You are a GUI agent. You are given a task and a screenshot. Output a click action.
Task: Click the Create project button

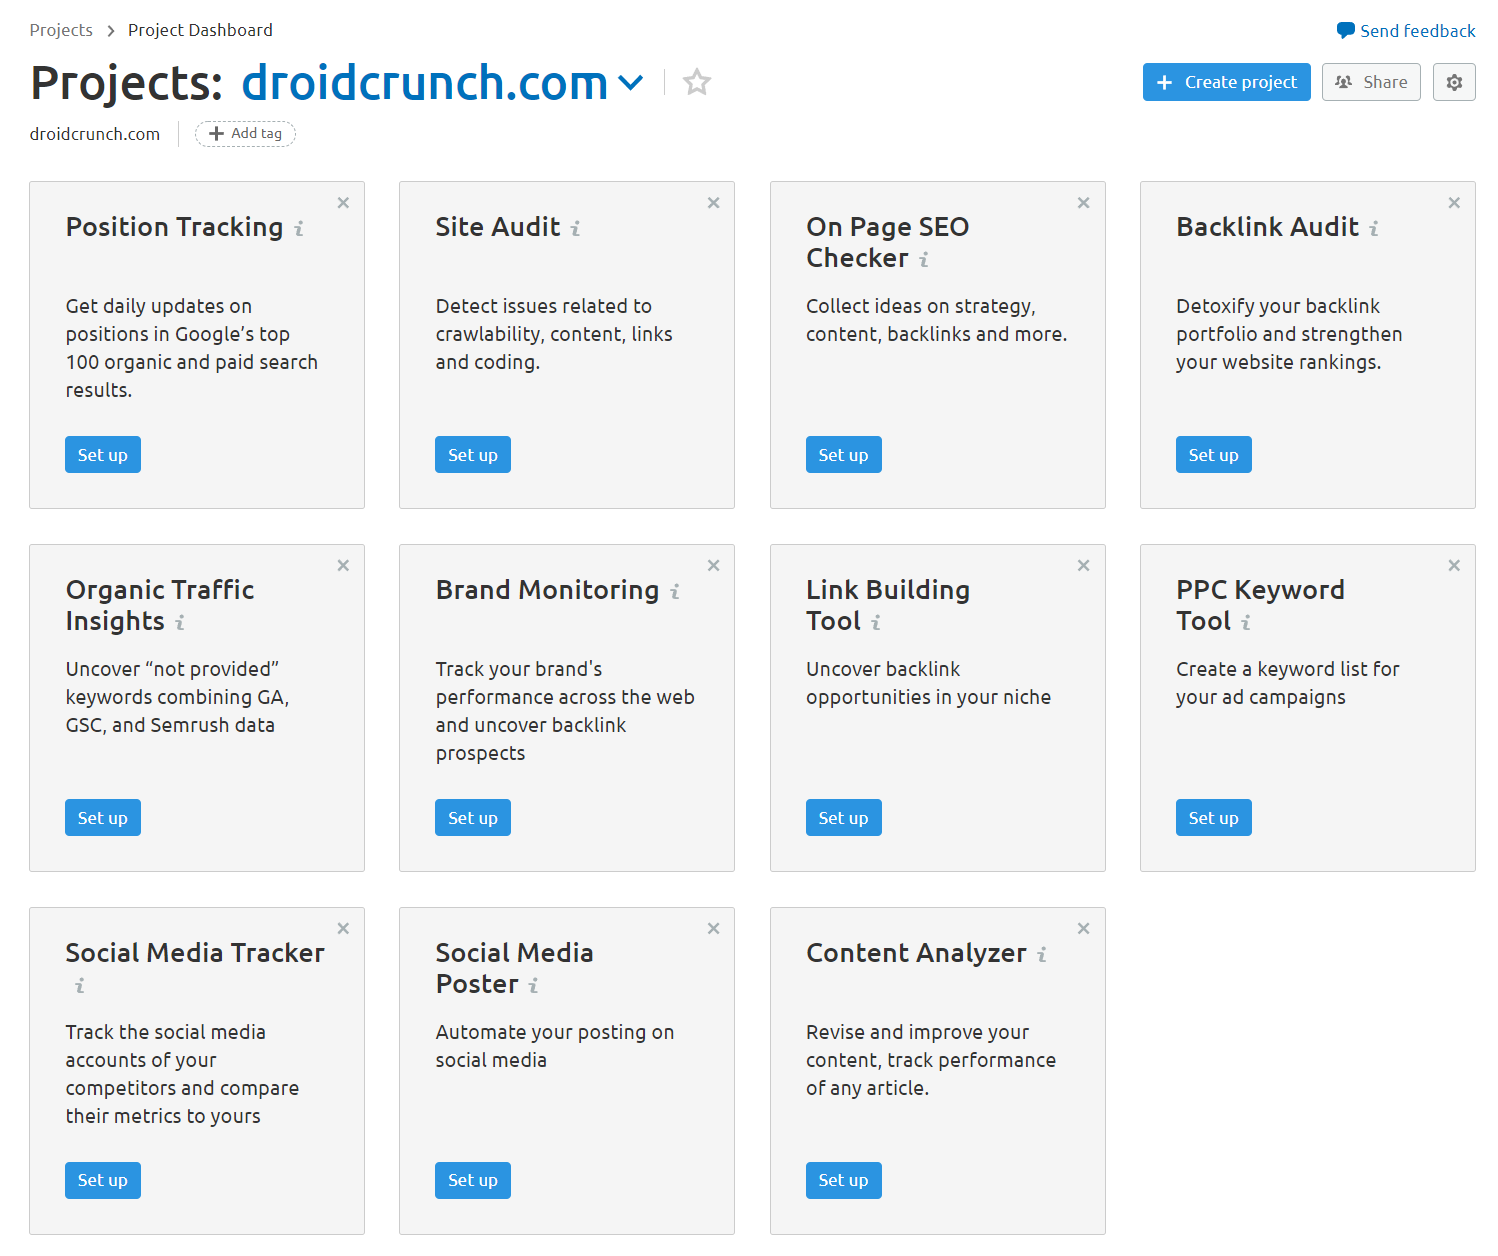coord(1226,82)
